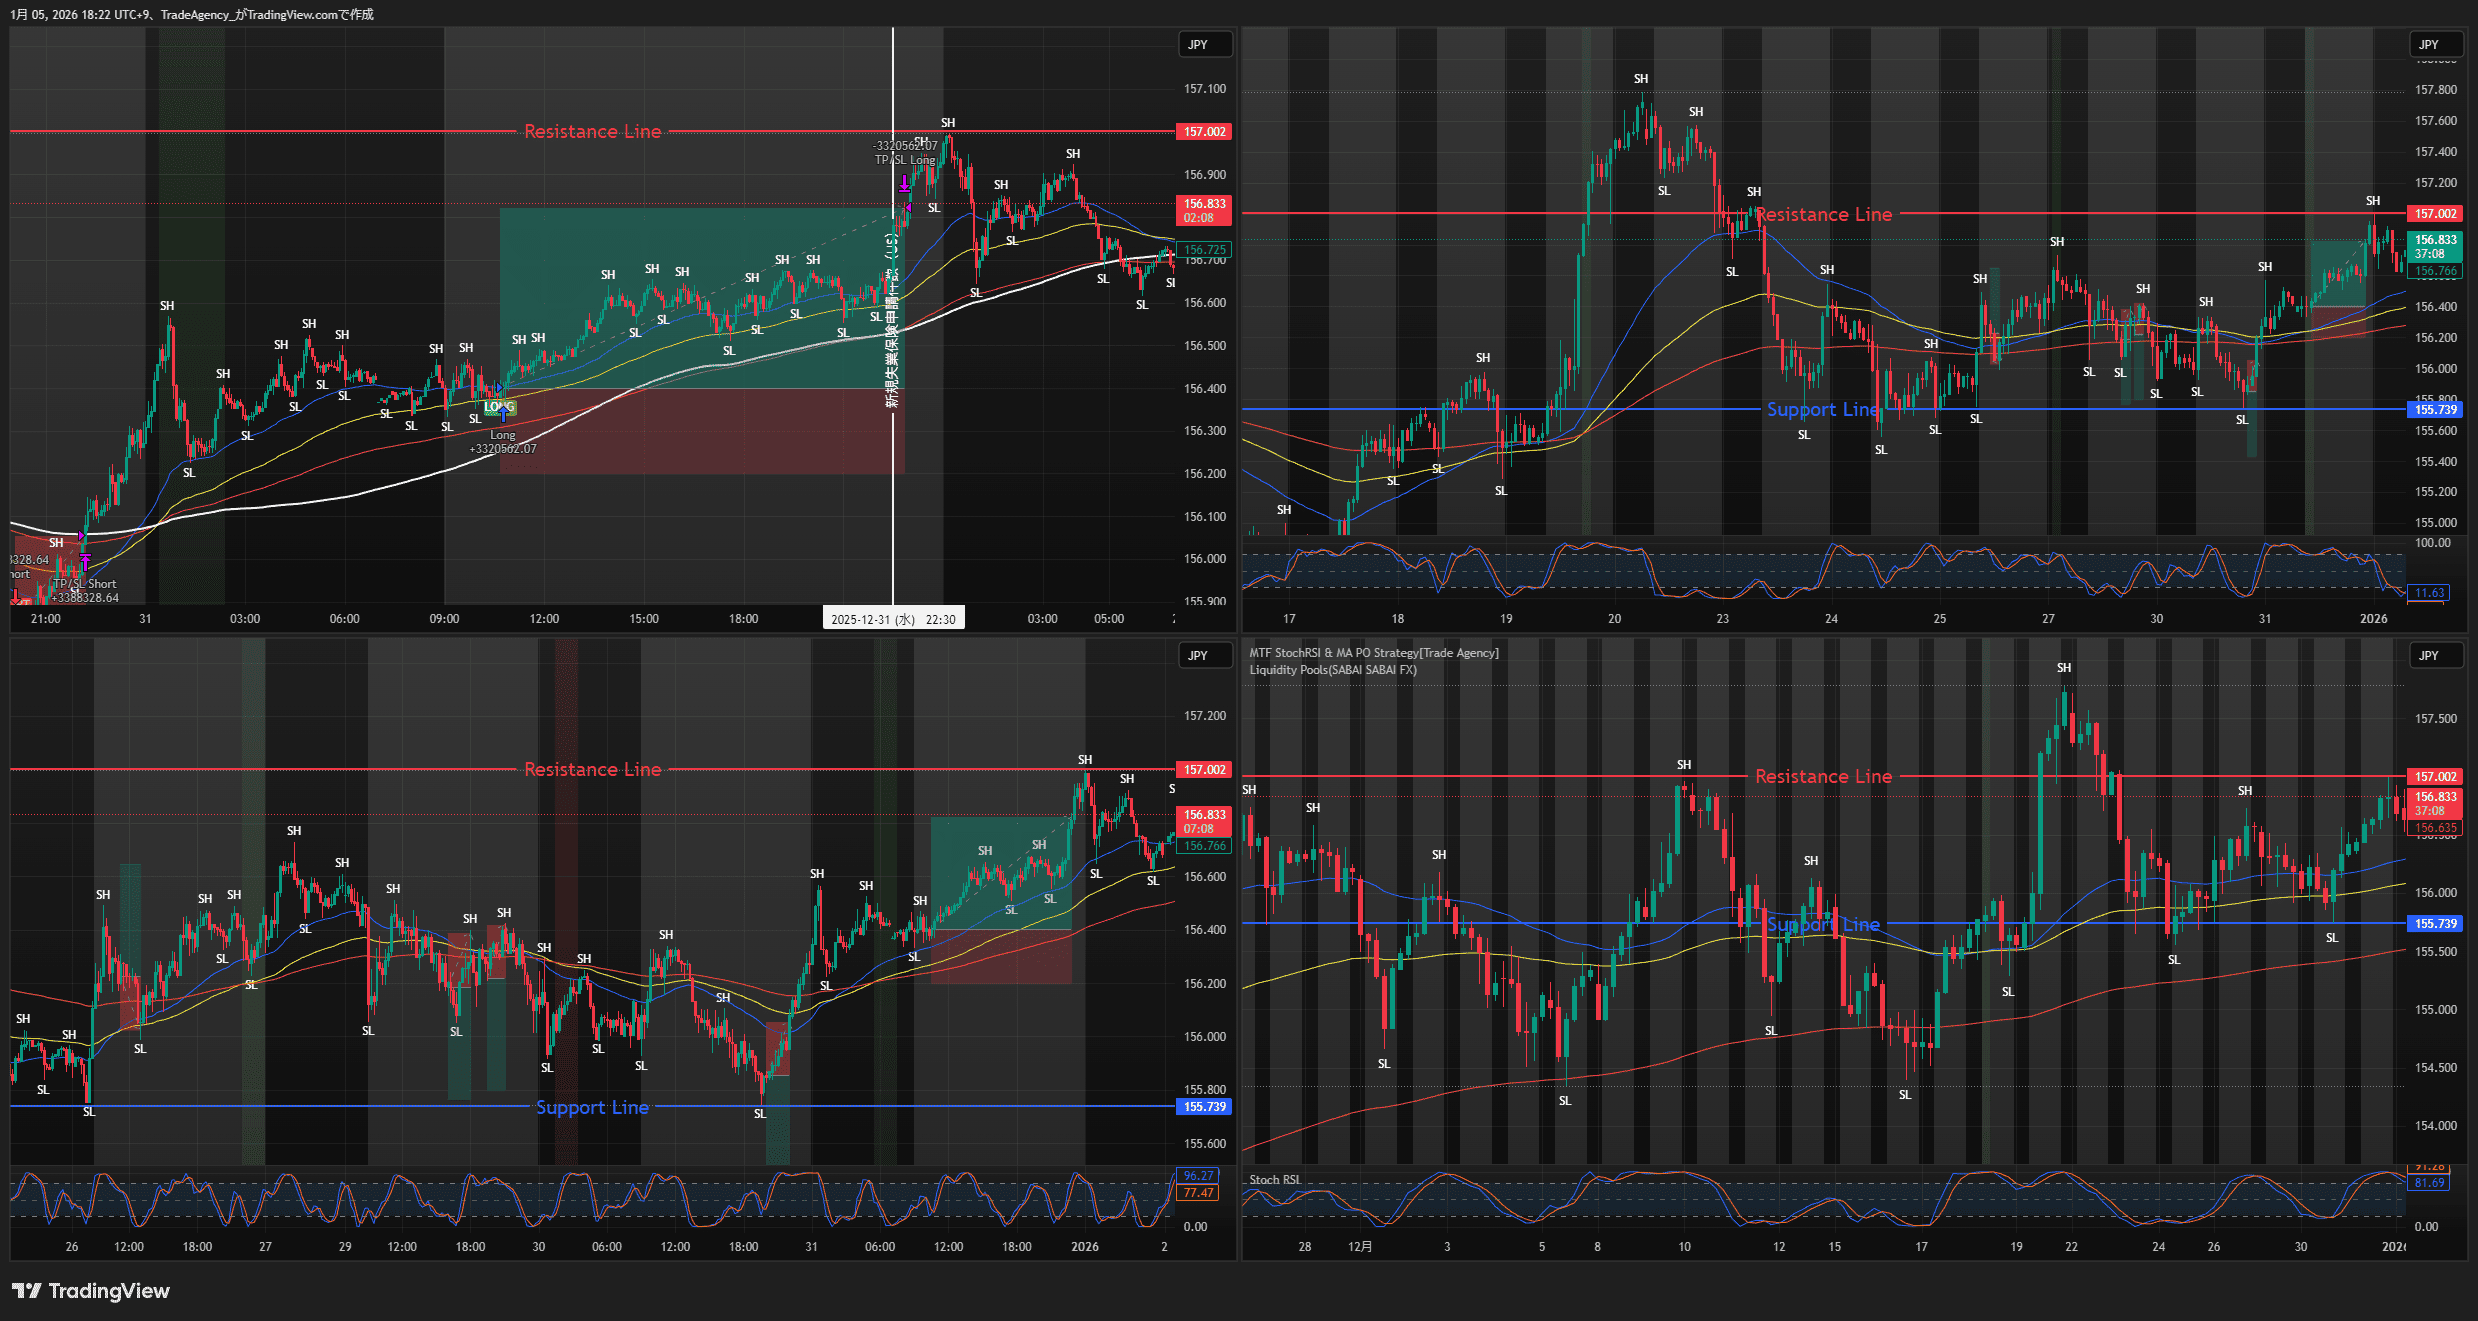The image size is (2478, 1321).
Task: Click the blue LONG entry arrow marker
Action: tap(503, 413)
